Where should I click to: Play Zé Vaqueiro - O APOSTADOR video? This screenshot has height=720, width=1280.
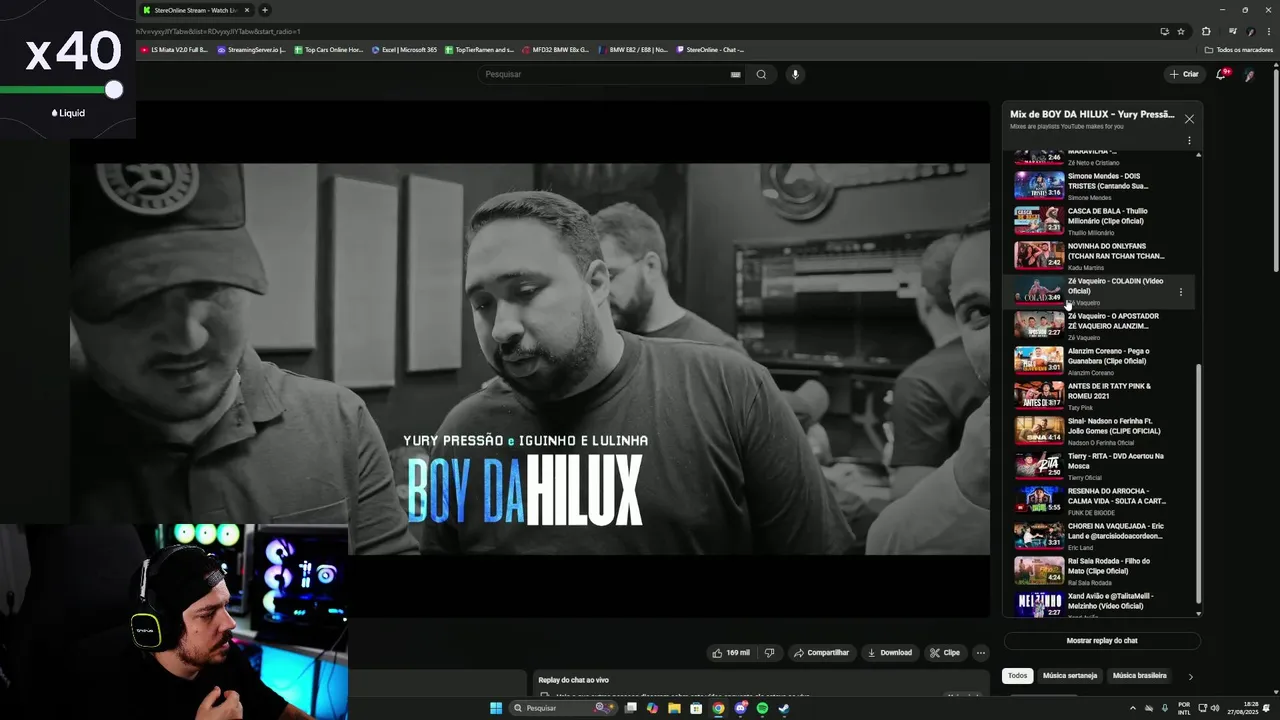[x=1100, y=326]
